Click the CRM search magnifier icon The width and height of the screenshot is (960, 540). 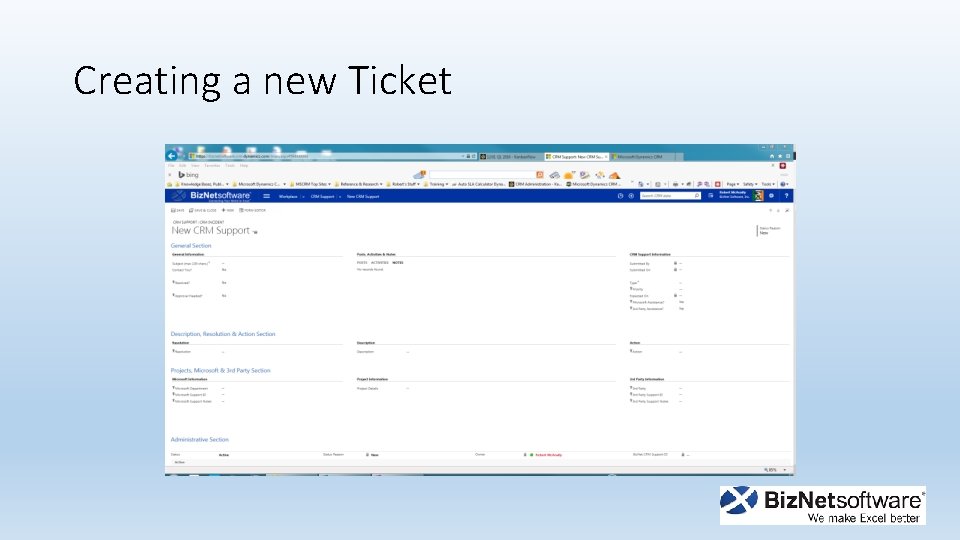click(697, 196)
